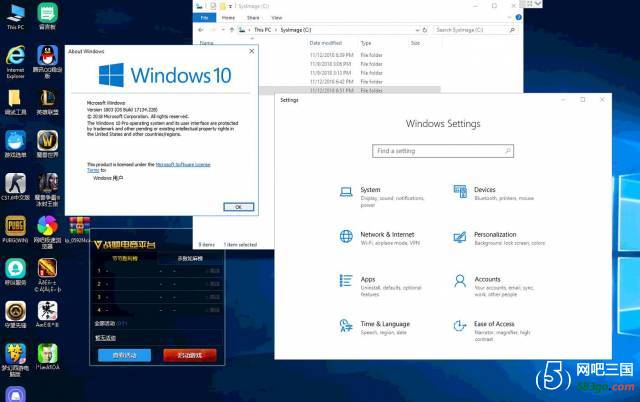Go back in File Explorer navigation

[x=200, y=30]
